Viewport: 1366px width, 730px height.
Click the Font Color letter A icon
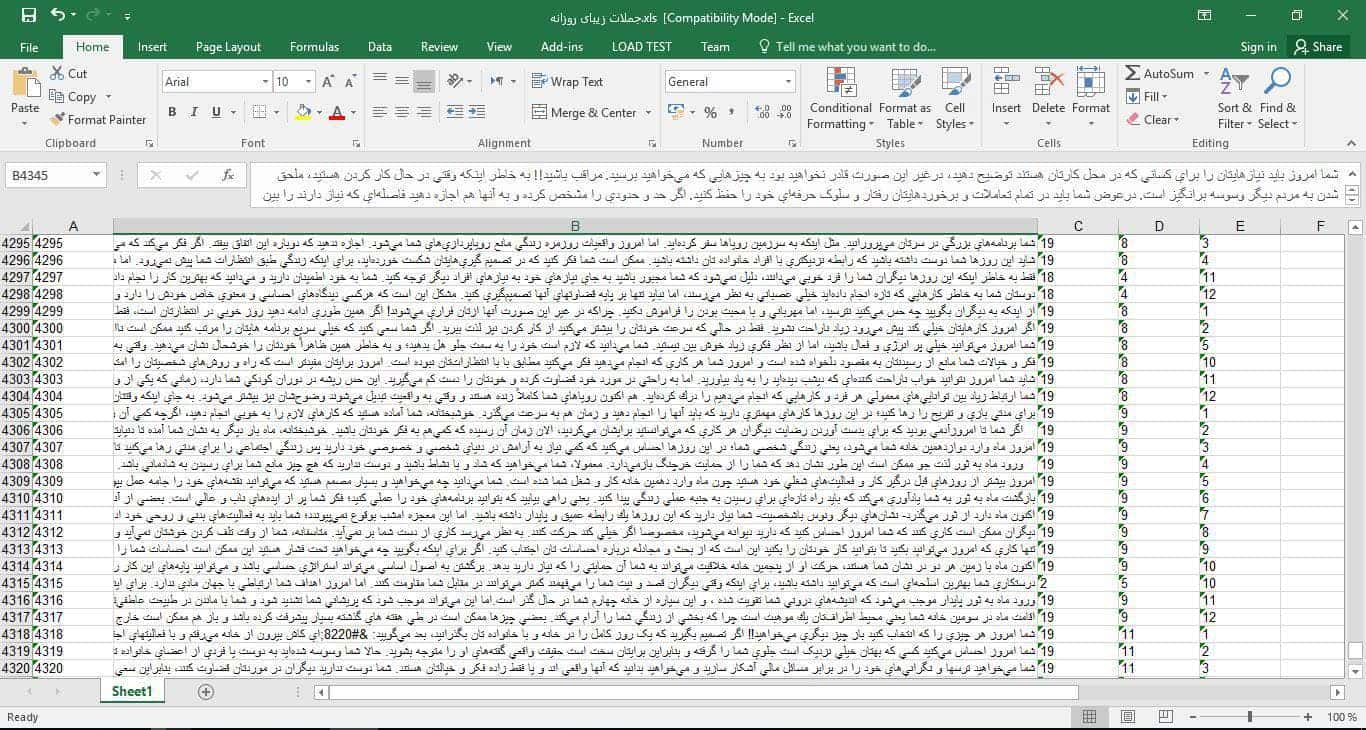336,112
